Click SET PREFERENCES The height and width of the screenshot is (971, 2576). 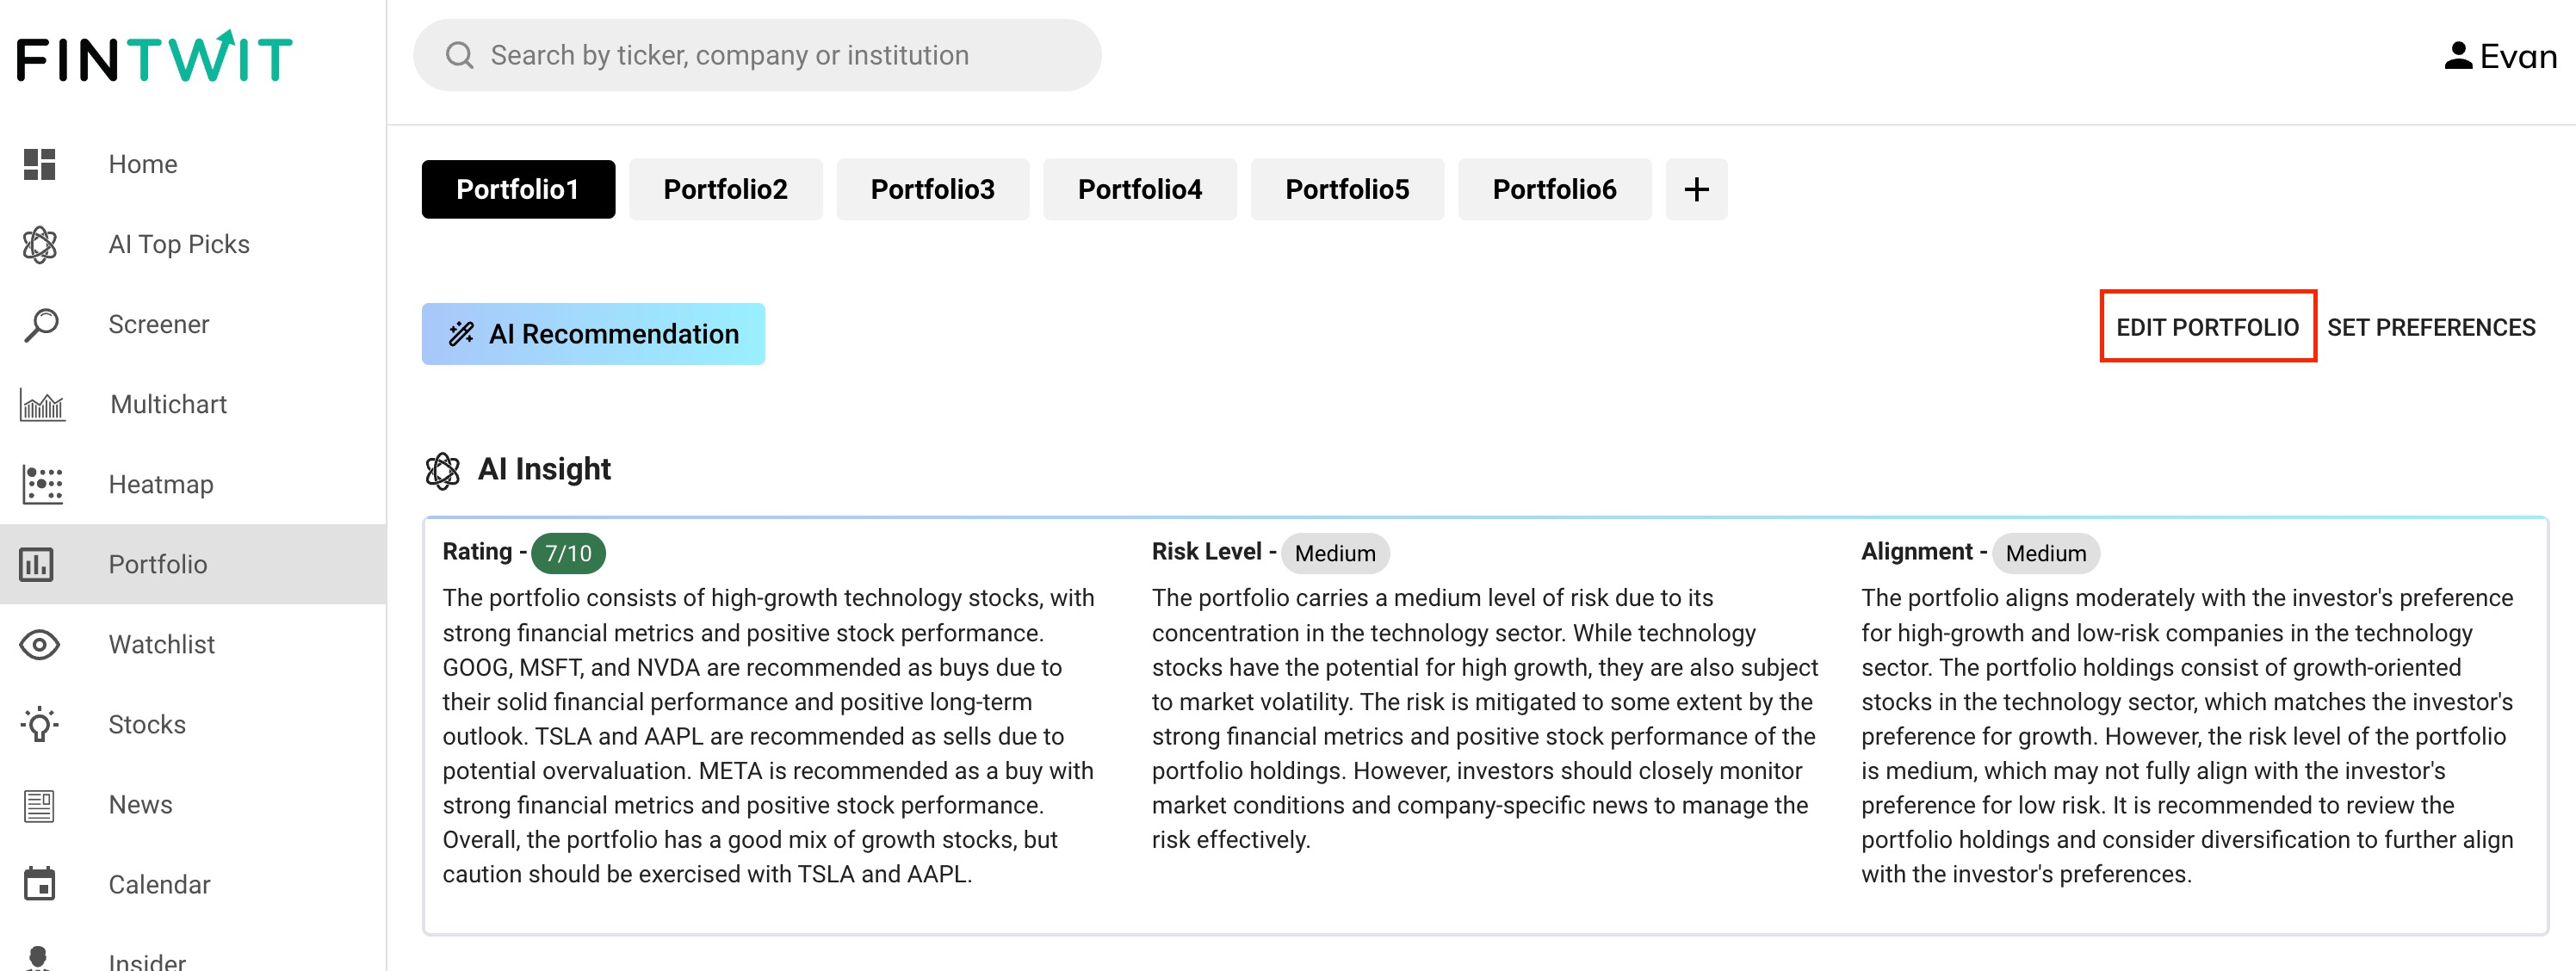(2430, 327)
